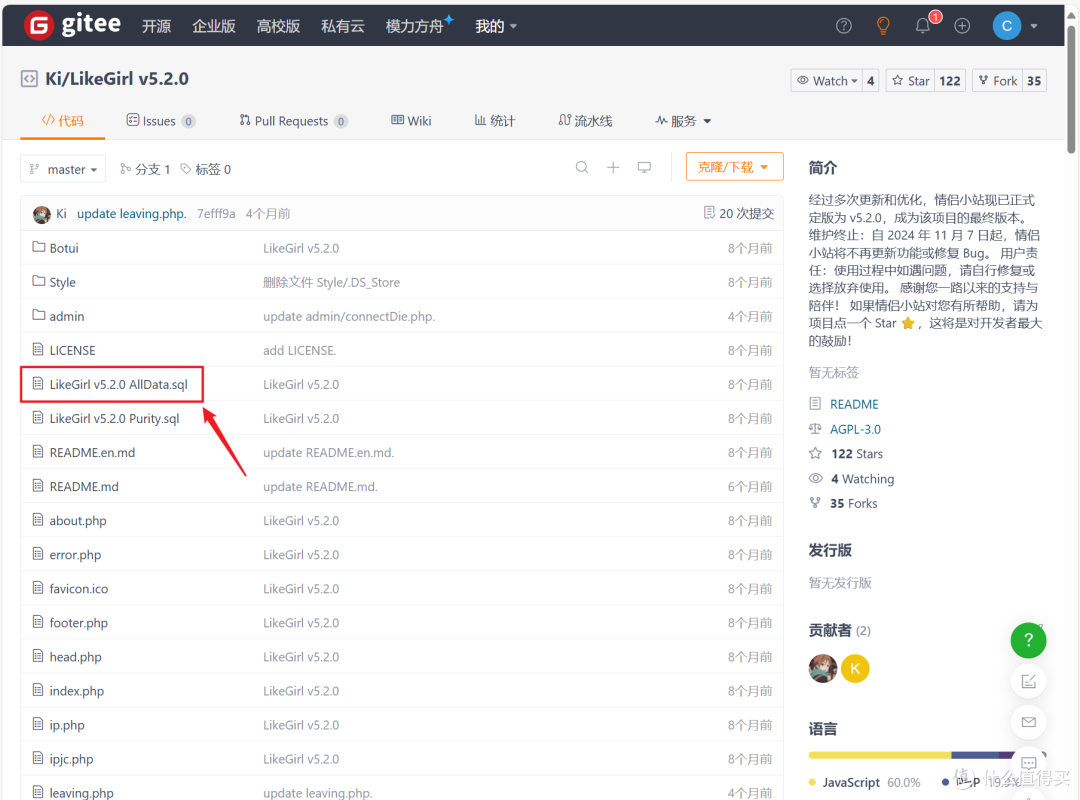
Task: Open the update leaving.php commit message
Action: (132, 214)
